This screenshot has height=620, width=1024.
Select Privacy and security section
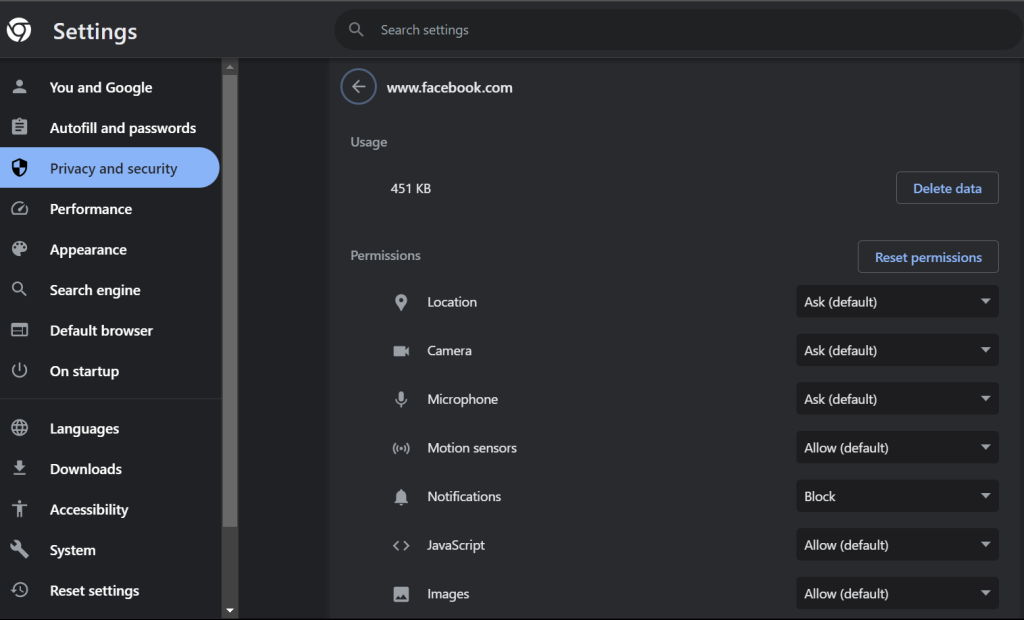110,168
